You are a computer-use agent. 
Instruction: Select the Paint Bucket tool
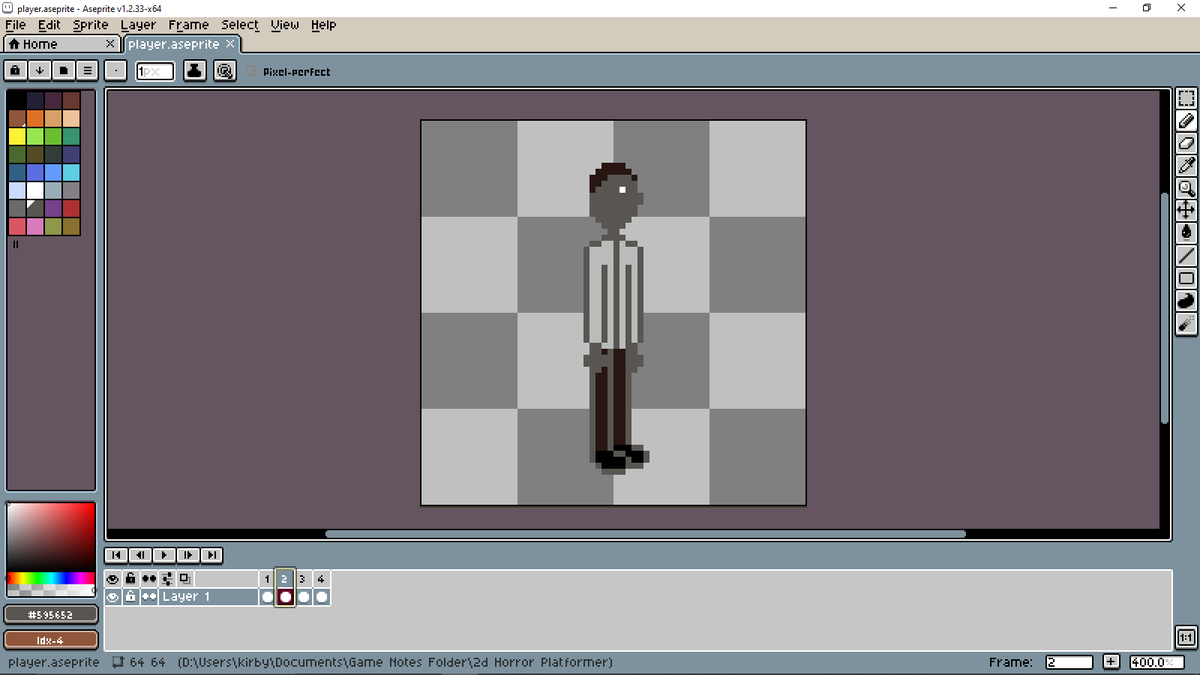[x=1186, y=232]
